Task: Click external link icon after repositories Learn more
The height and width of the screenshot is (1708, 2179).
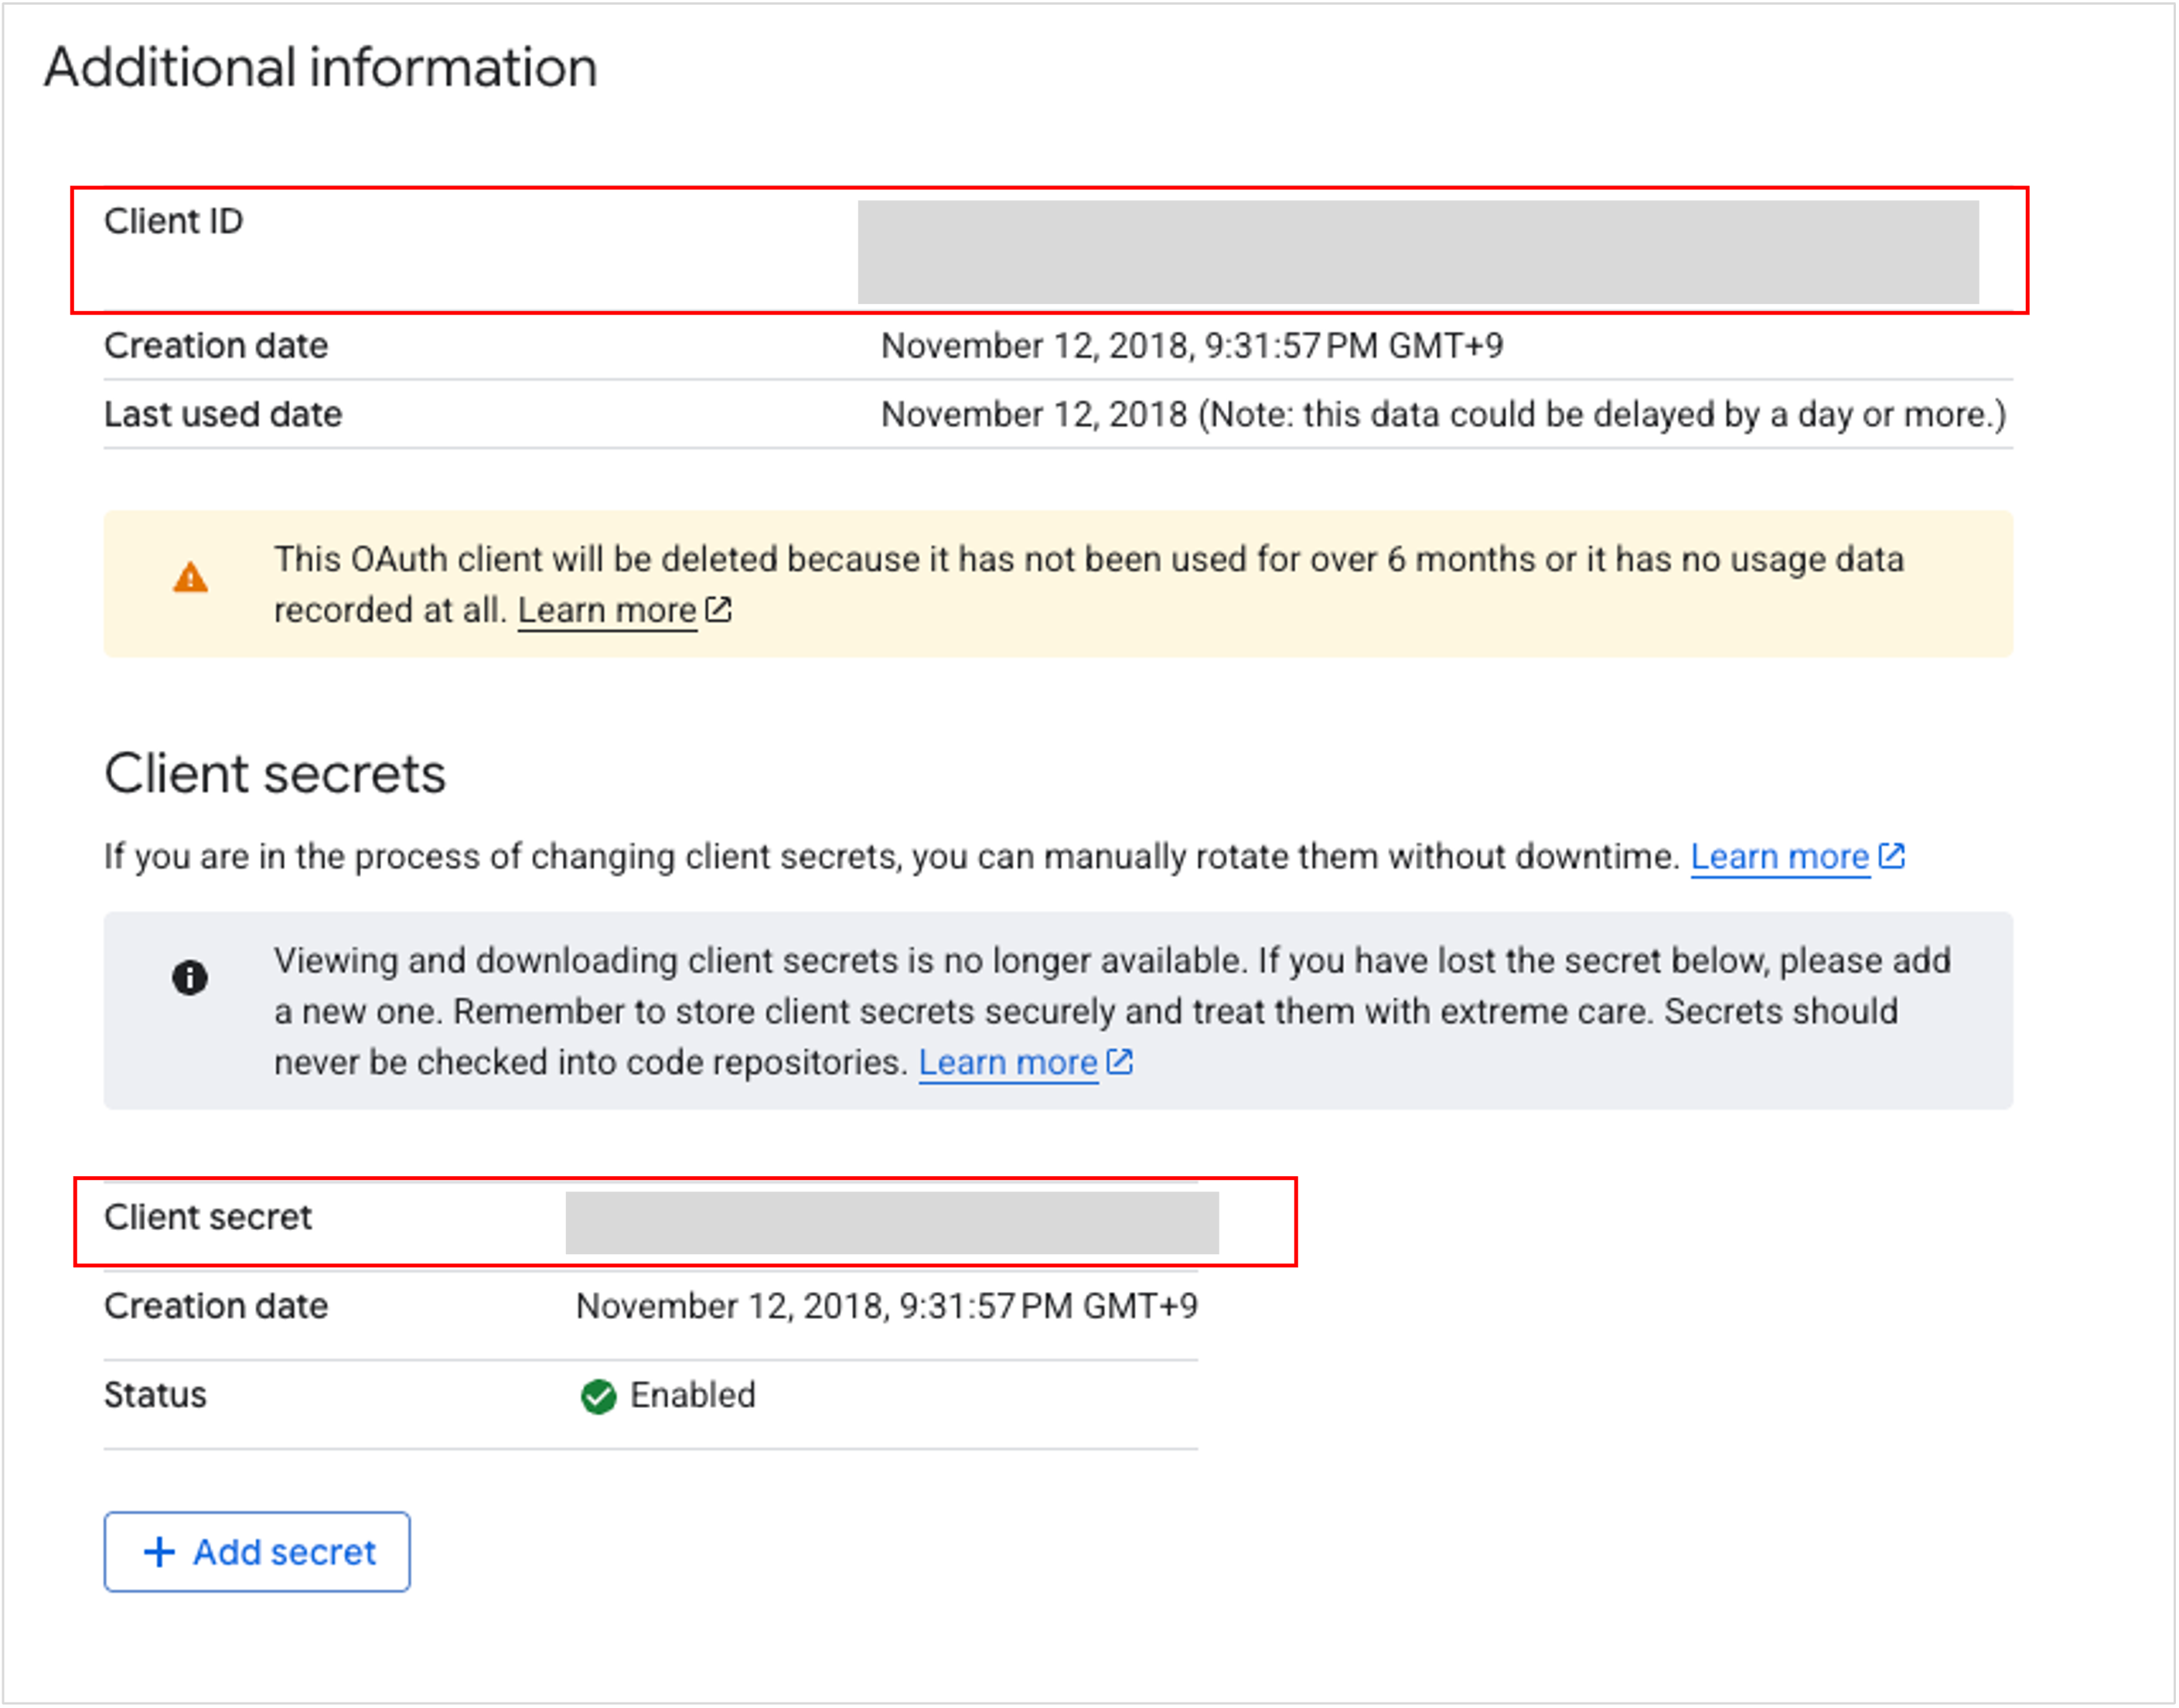Action: pos(1120,1061)
